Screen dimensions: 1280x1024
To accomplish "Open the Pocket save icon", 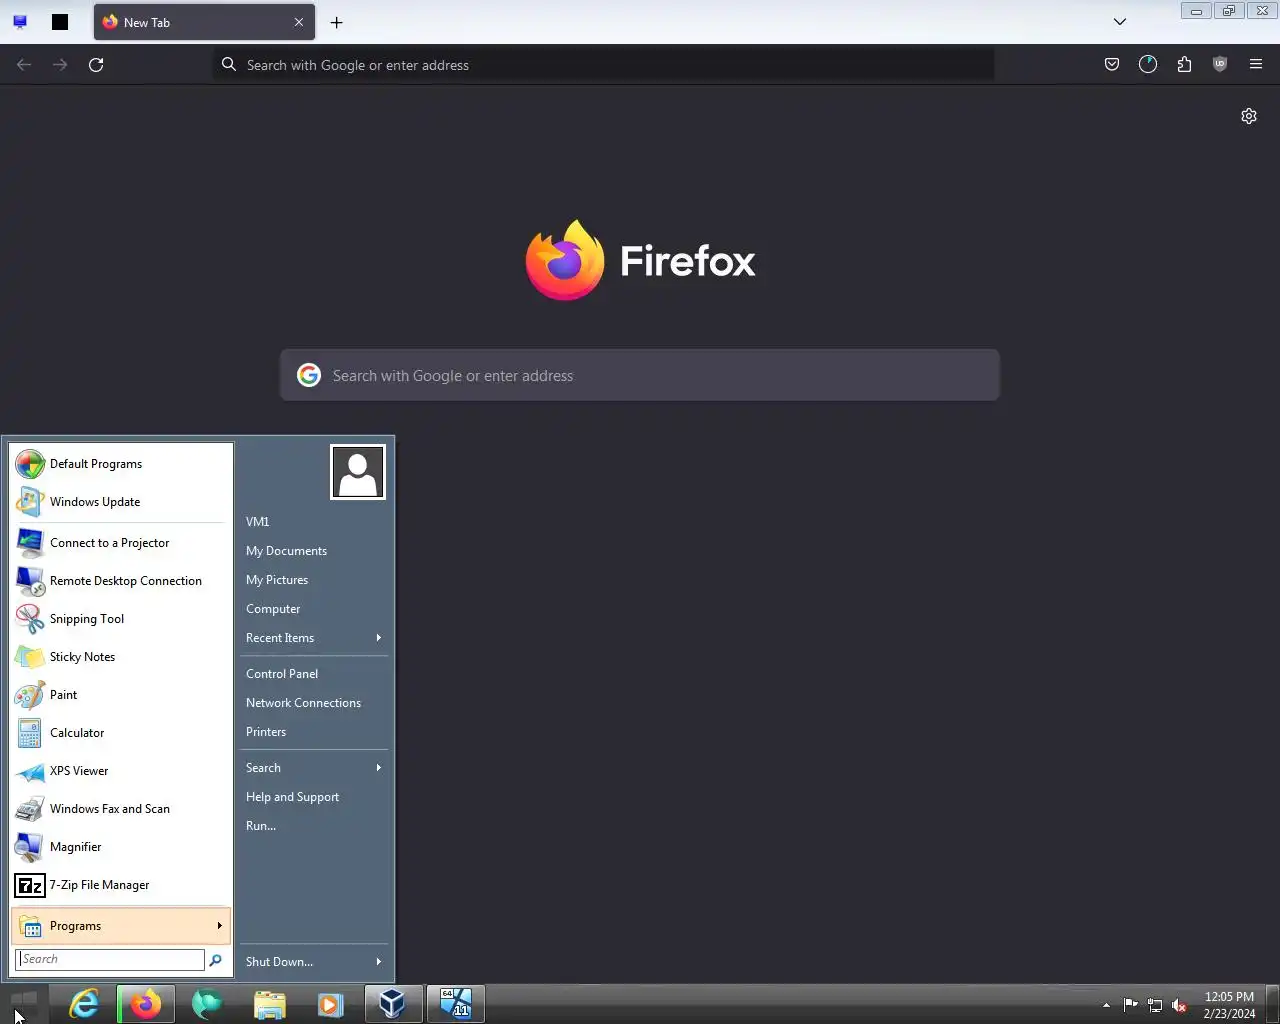I will coord(1111,65).
